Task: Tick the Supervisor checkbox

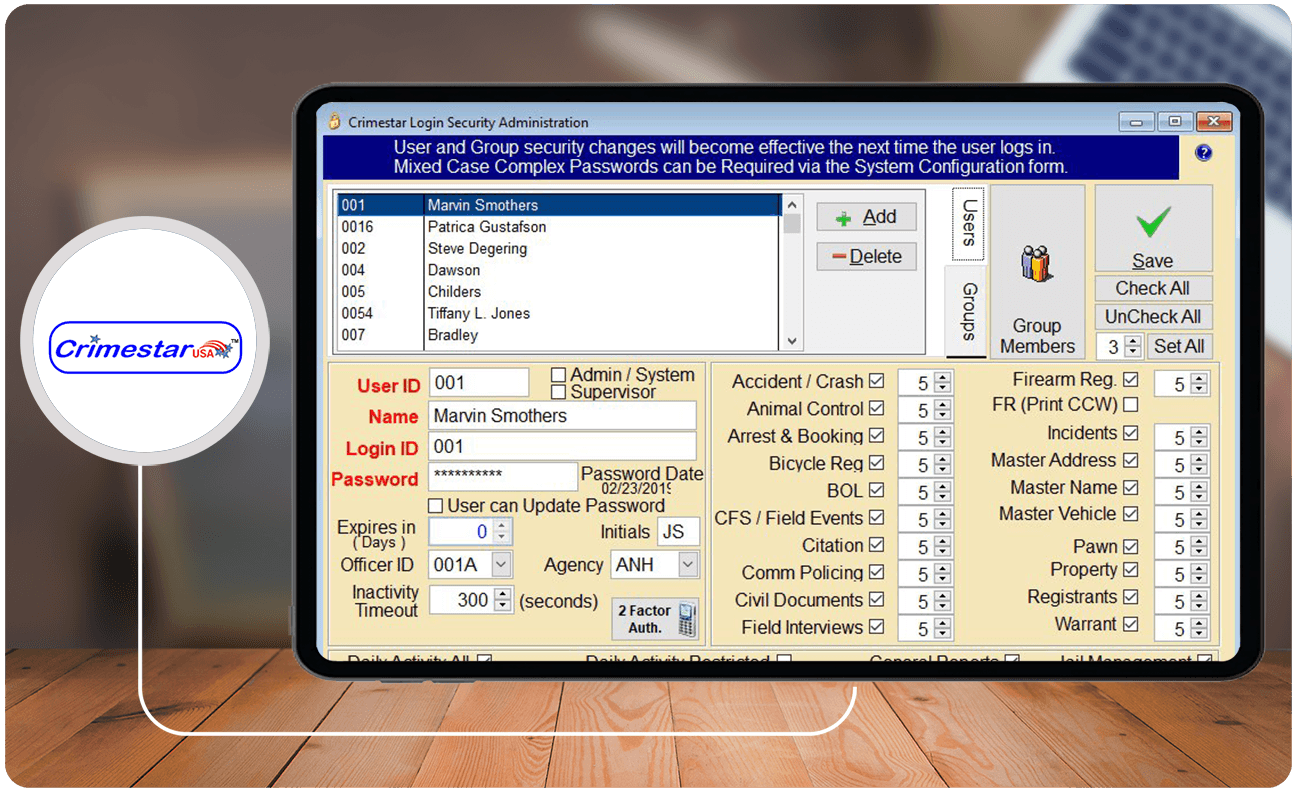Action: pos(559,392)
